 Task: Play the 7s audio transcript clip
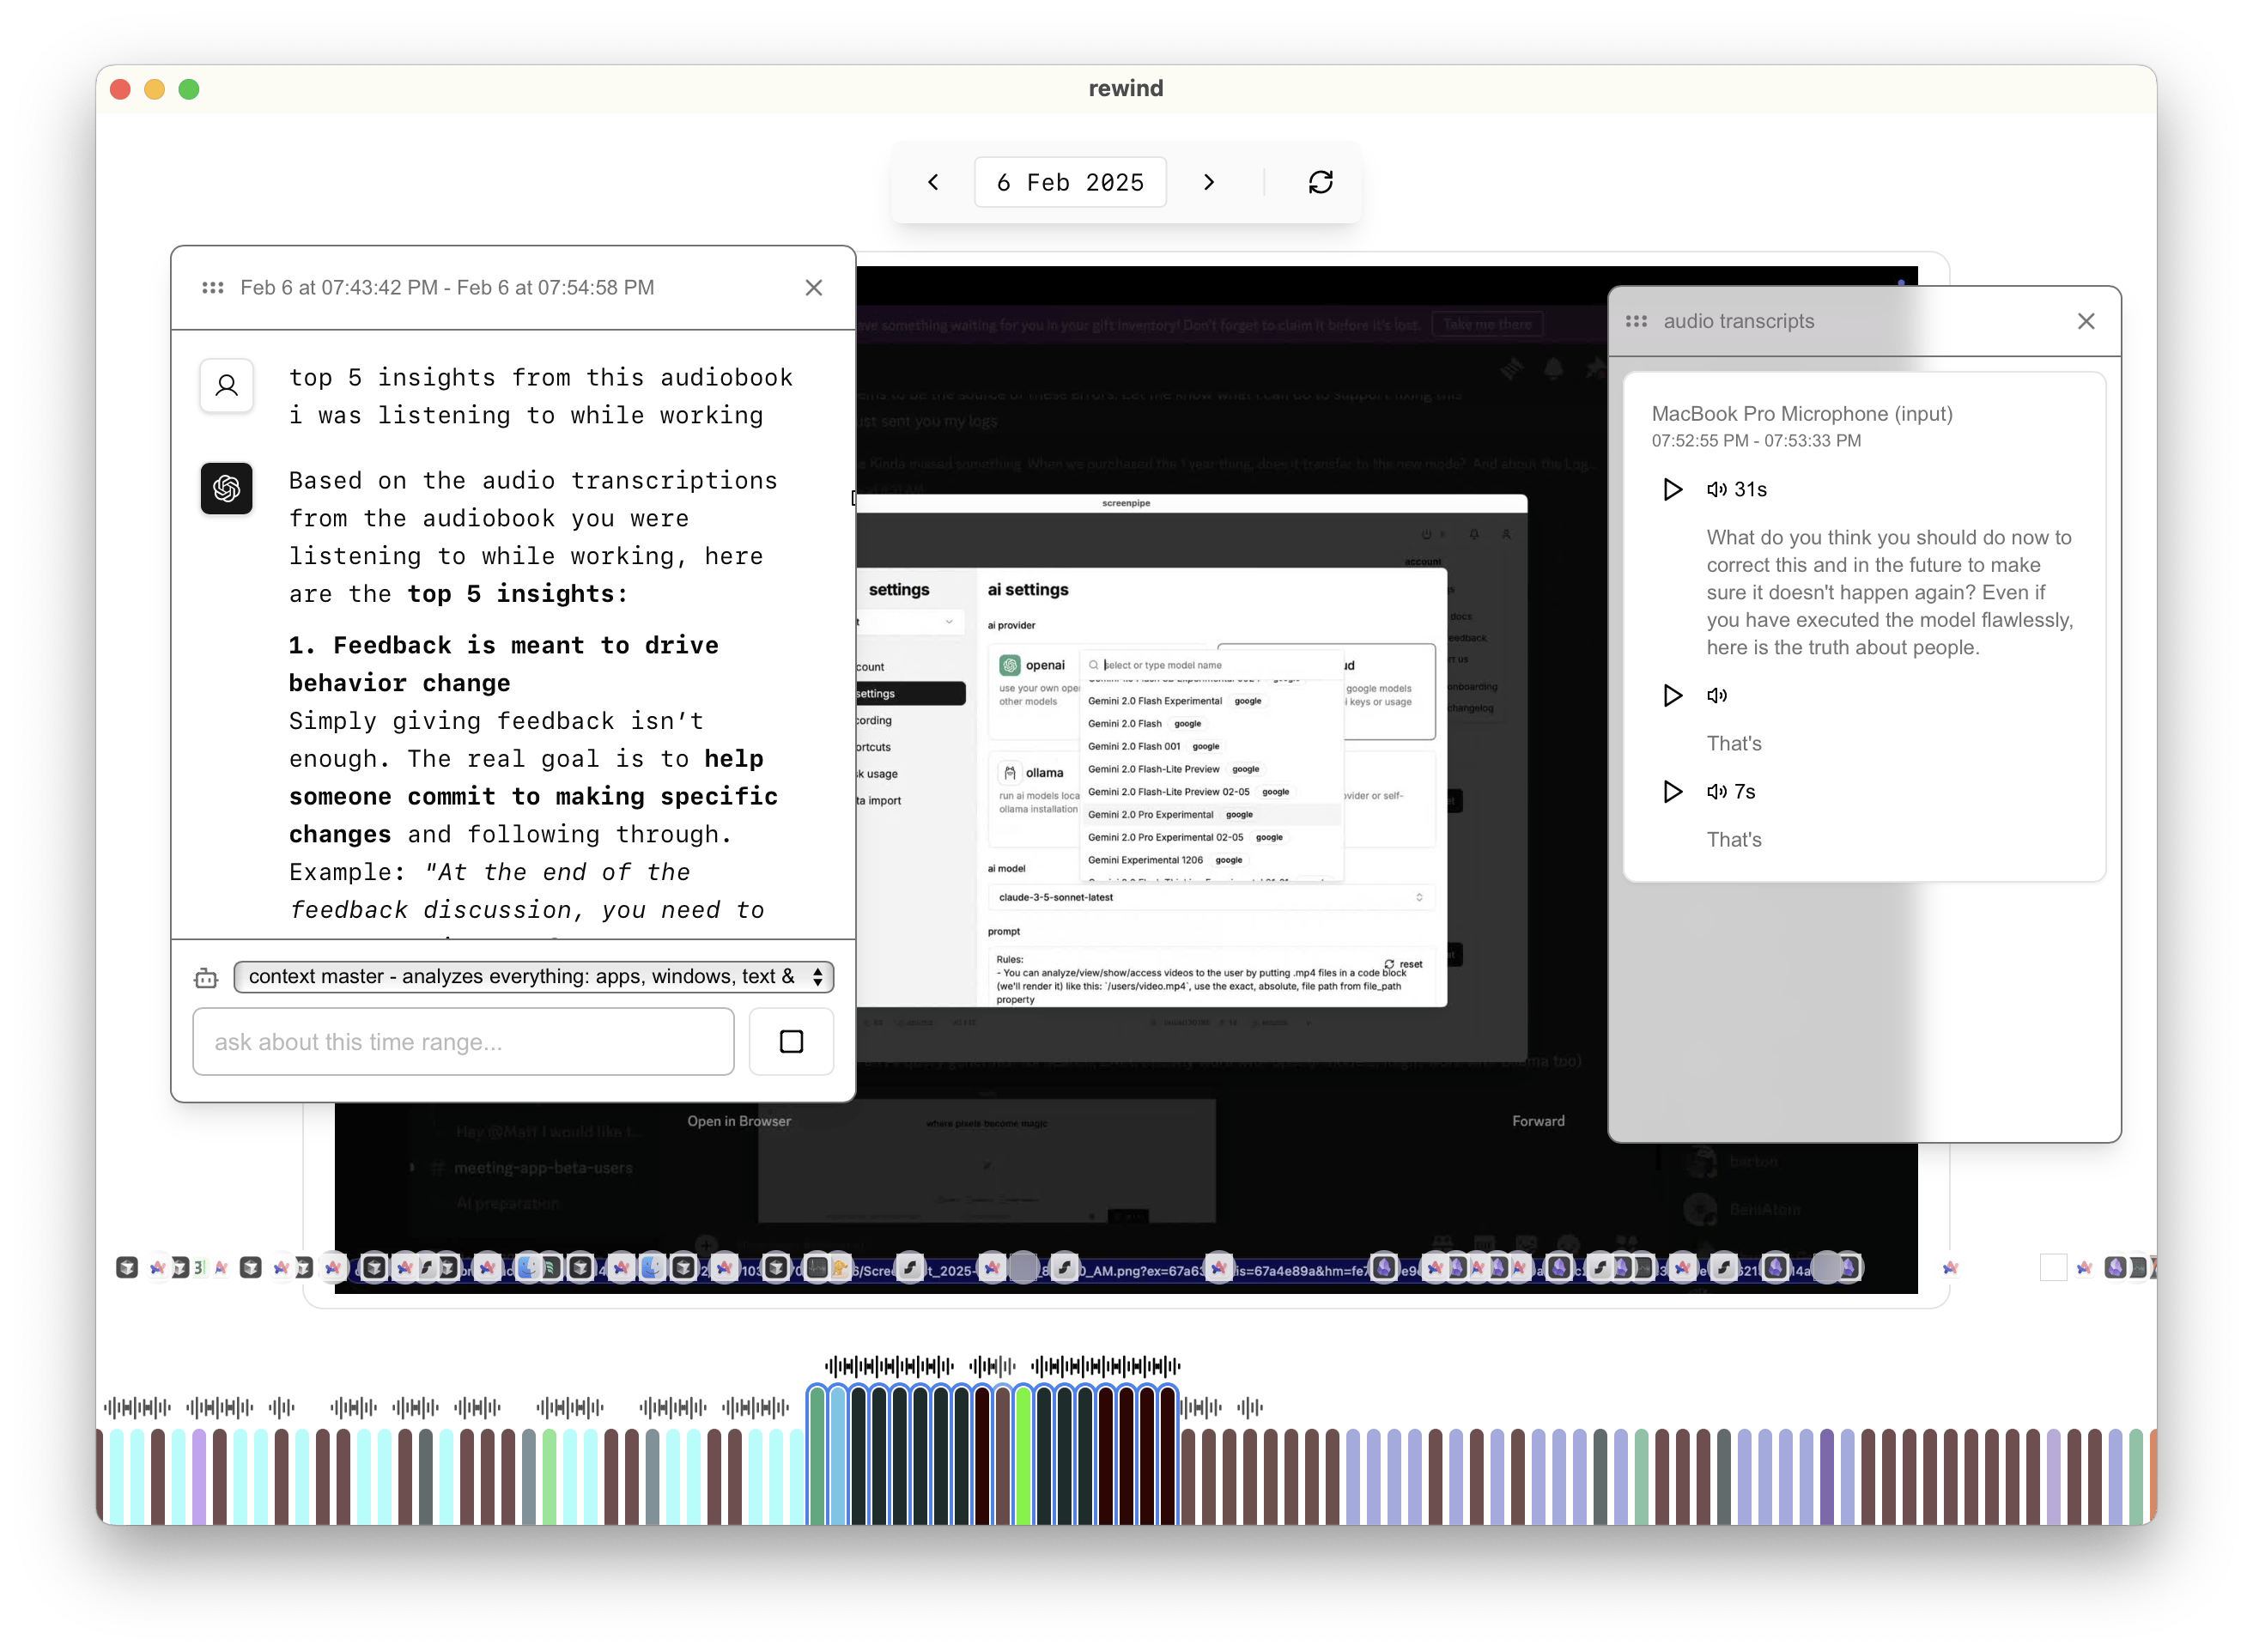[1672, 792]
